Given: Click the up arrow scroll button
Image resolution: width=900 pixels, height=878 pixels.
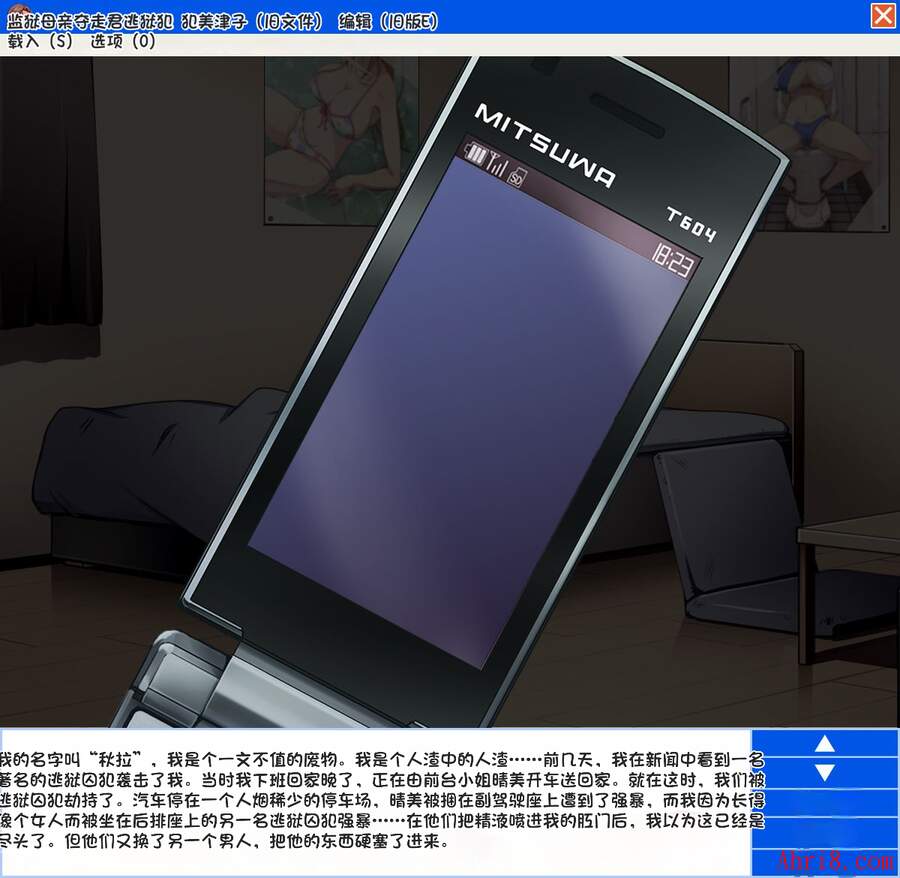Looking at the screenshot, I should click(x=824, y=743).
